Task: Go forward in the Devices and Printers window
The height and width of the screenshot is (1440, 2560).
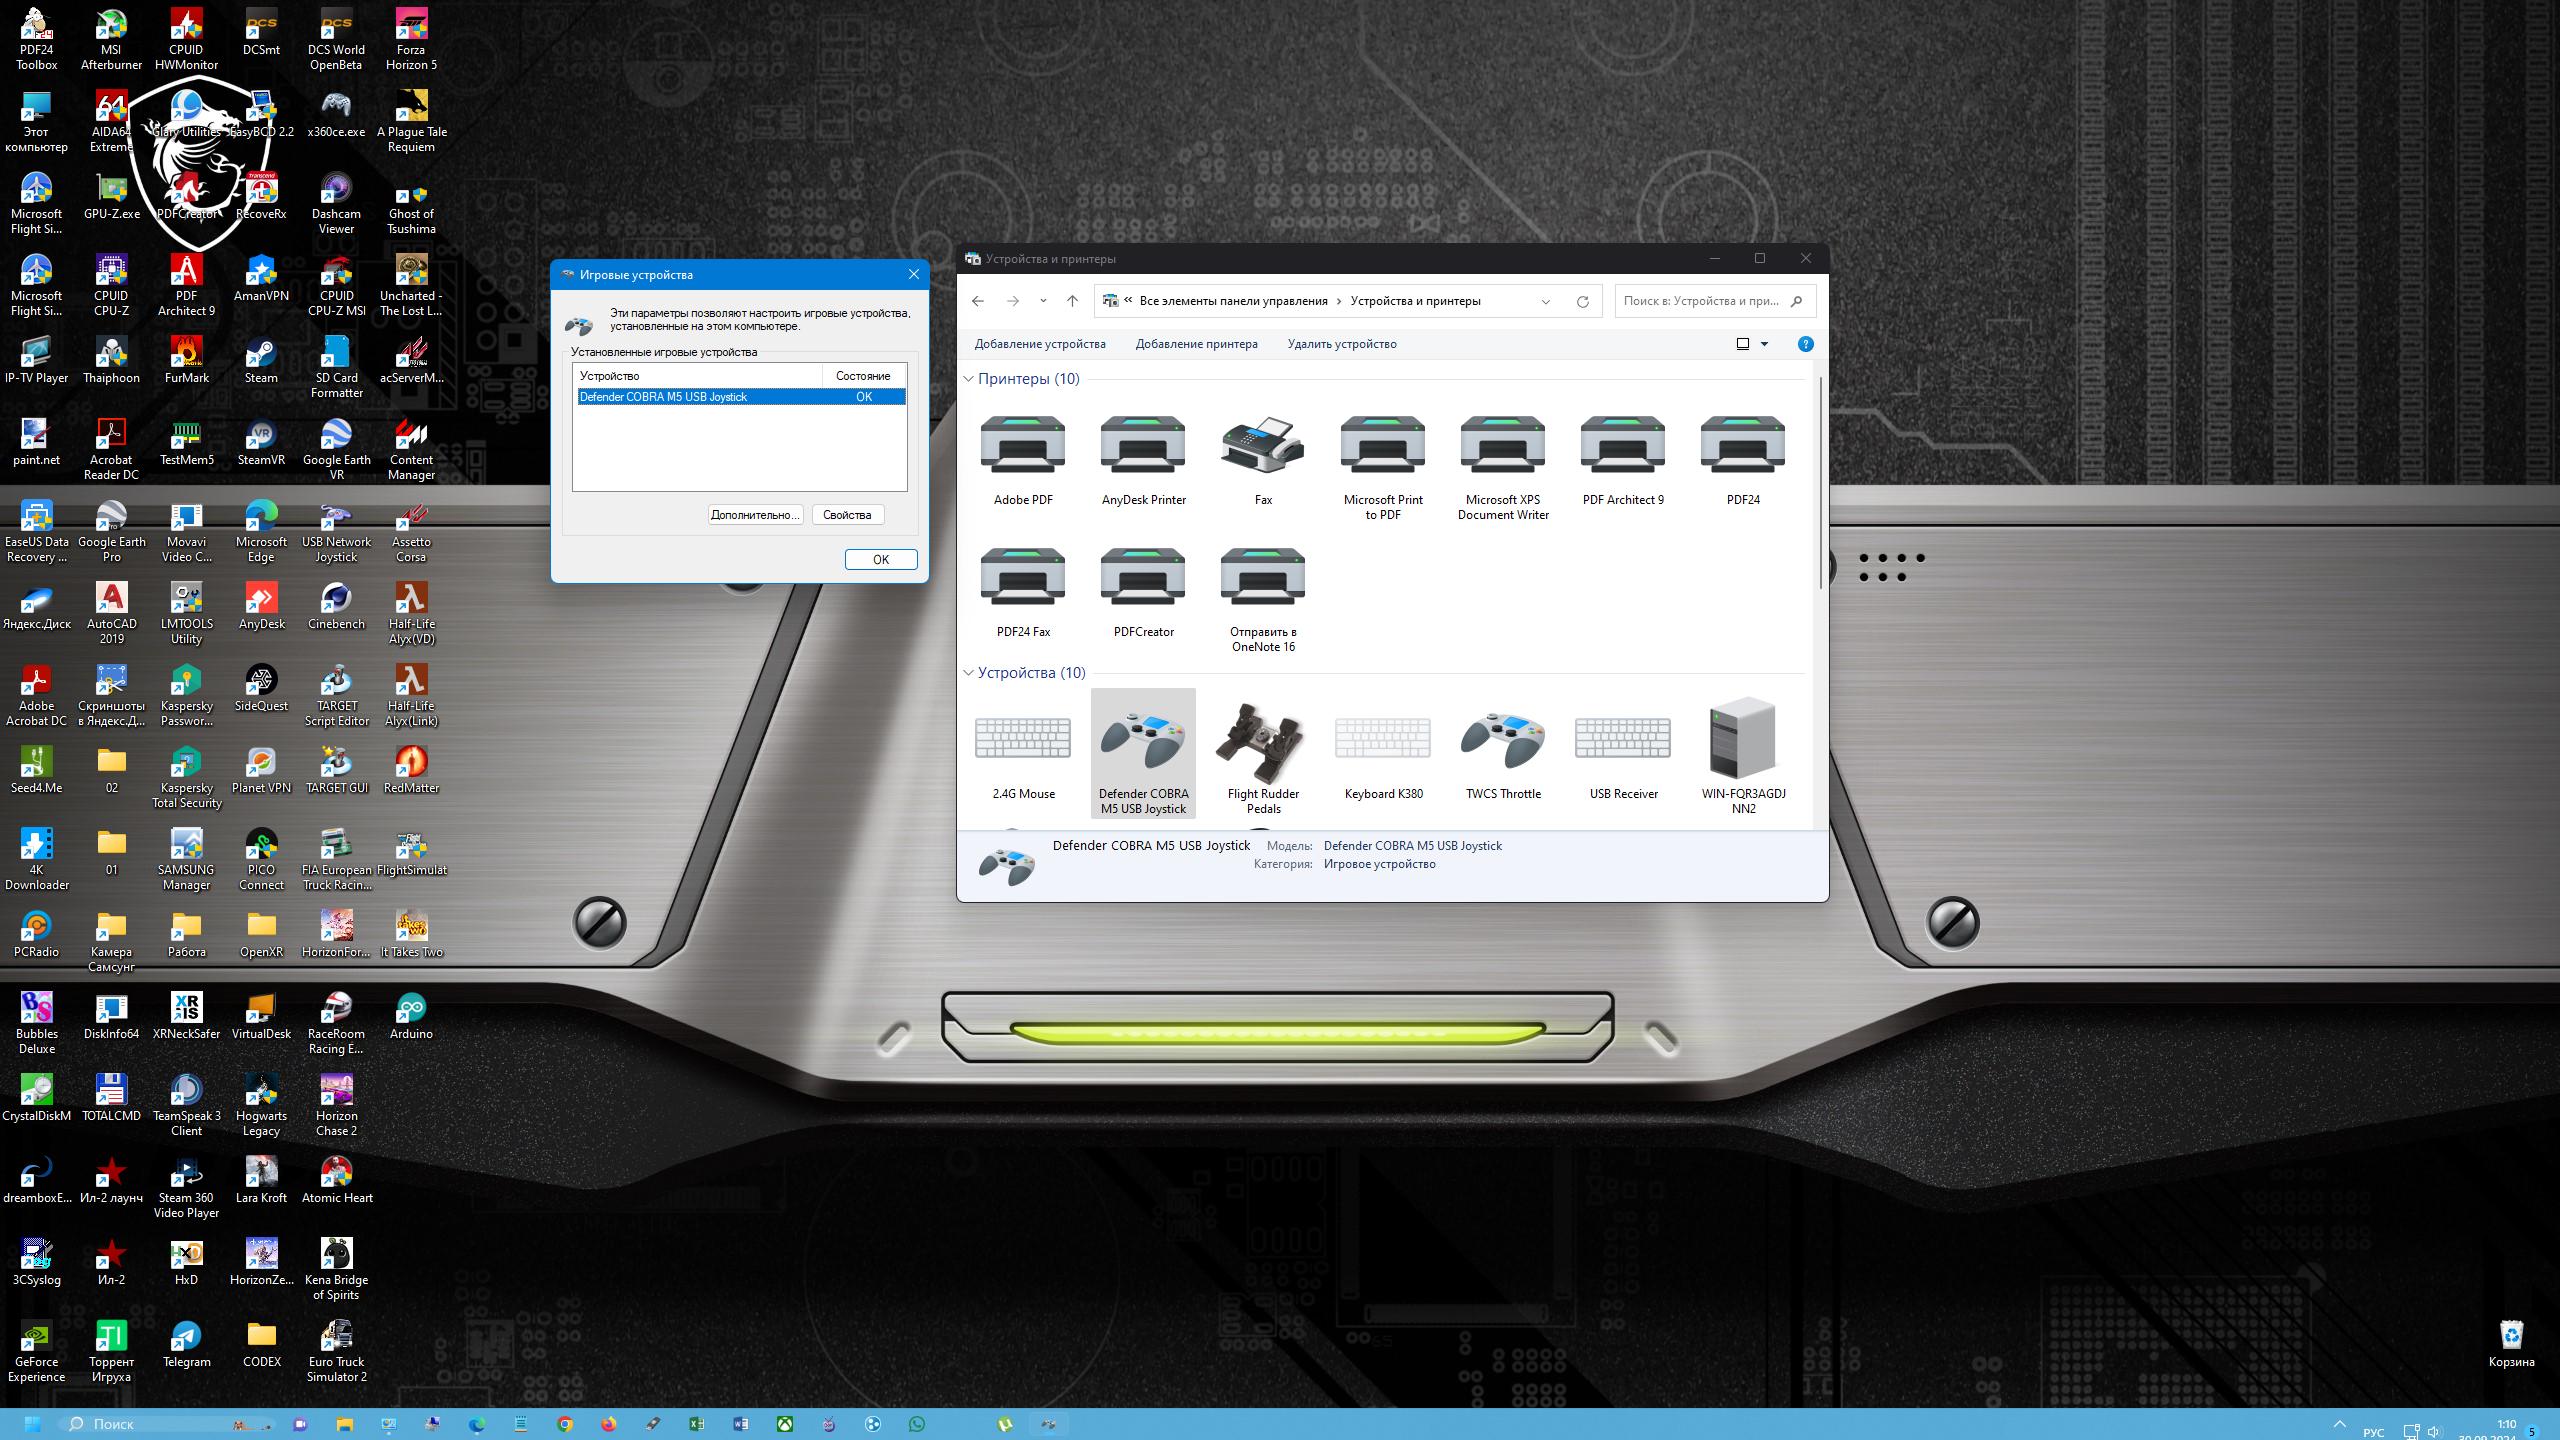Action: point(1013,301)
